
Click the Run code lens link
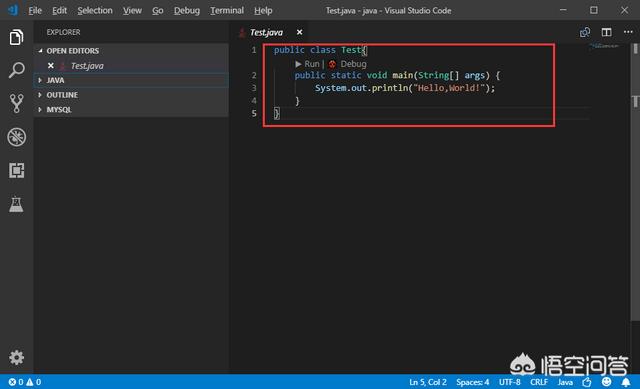pos(312,64)
